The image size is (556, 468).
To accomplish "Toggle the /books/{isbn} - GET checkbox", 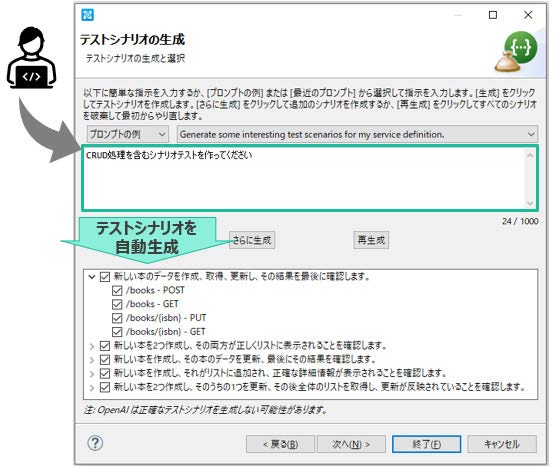I will click(x=117, y=332).
